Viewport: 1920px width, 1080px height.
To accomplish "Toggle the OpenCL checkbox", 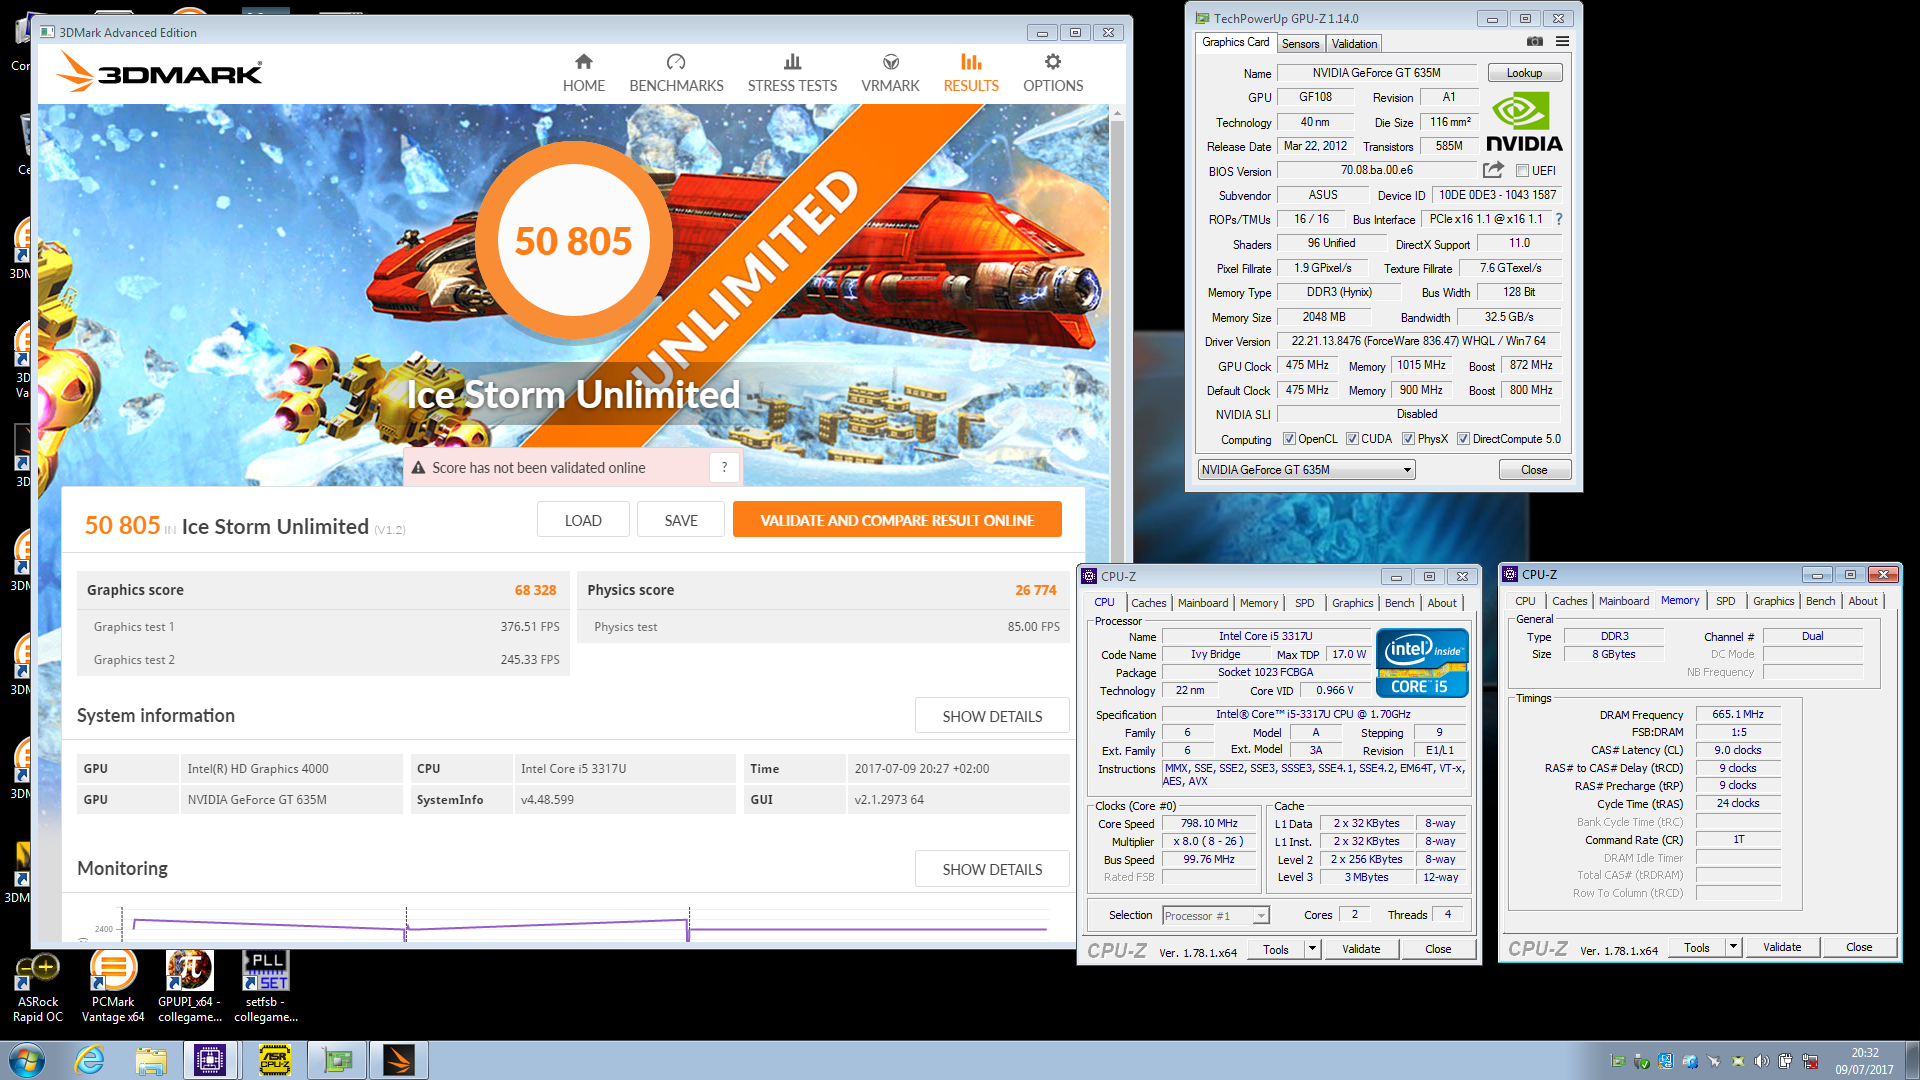I will (x=1289, y=439).
